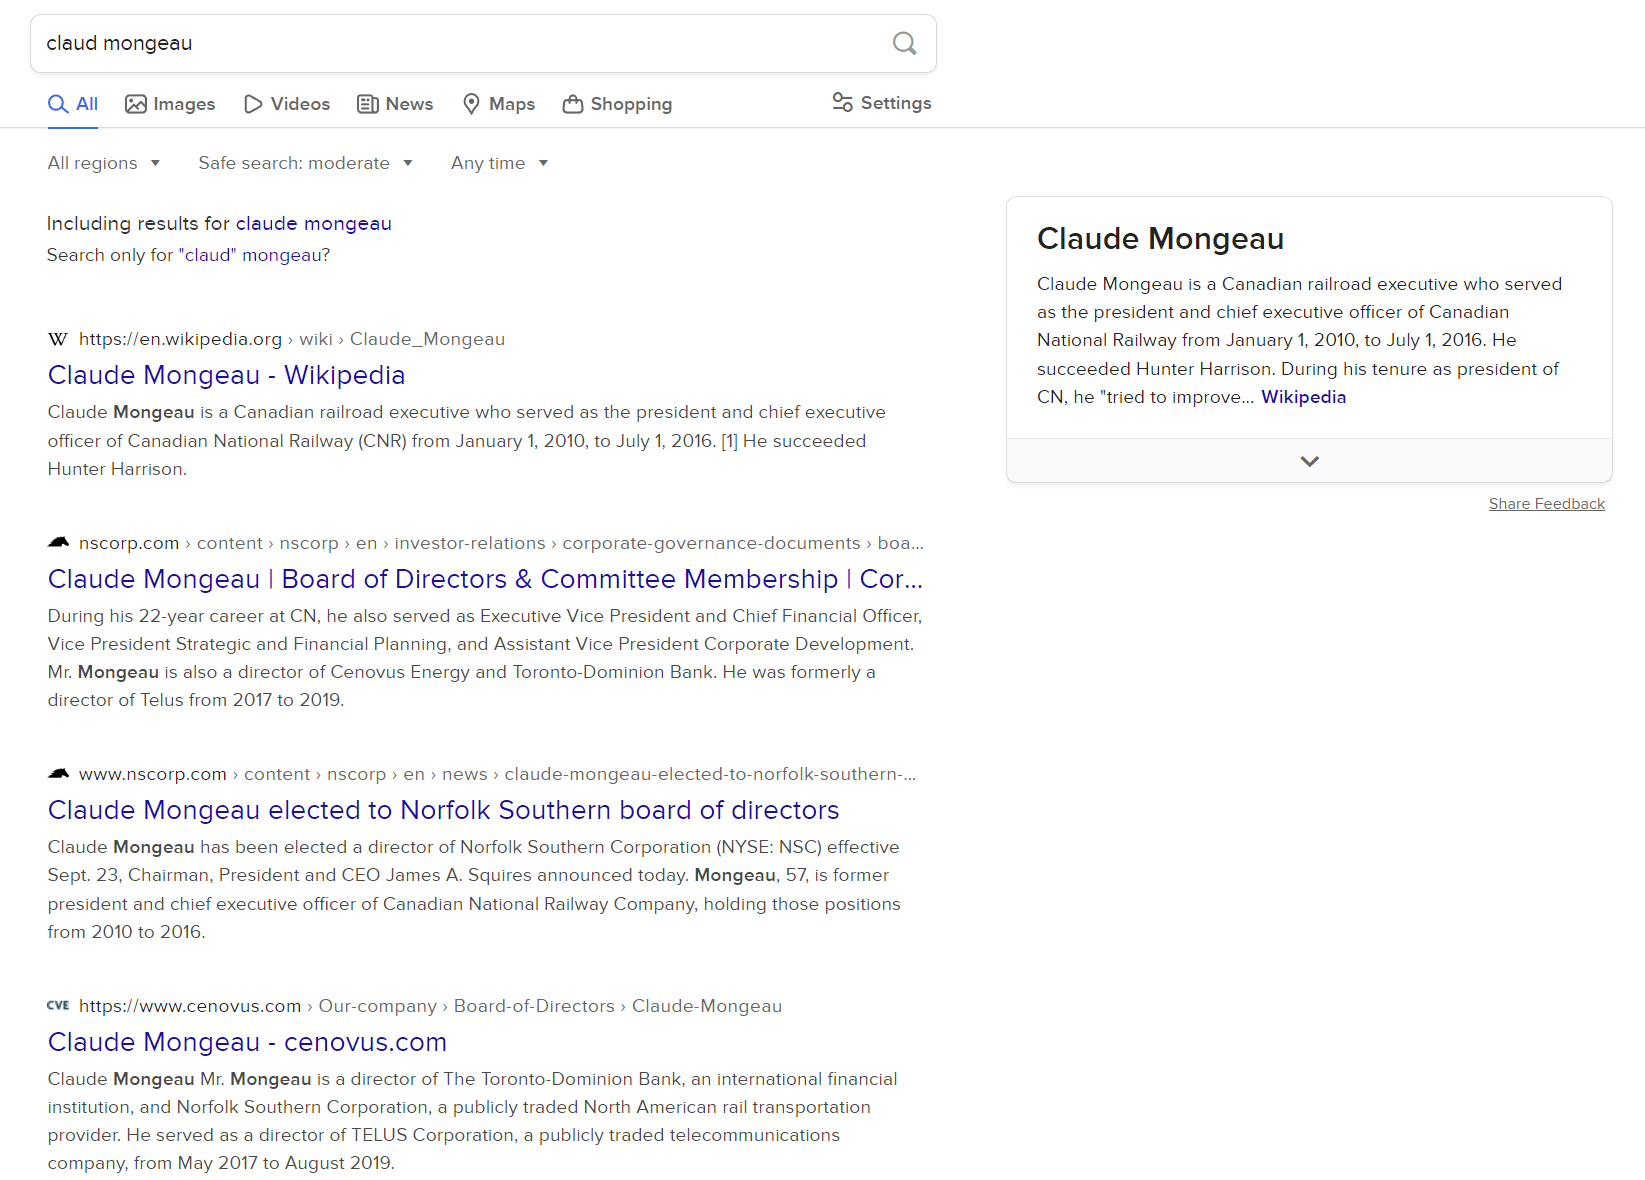This screenshot has width=1645, height=1180.
Task: Expand the All regions dropdown
Action: point(104,163)
